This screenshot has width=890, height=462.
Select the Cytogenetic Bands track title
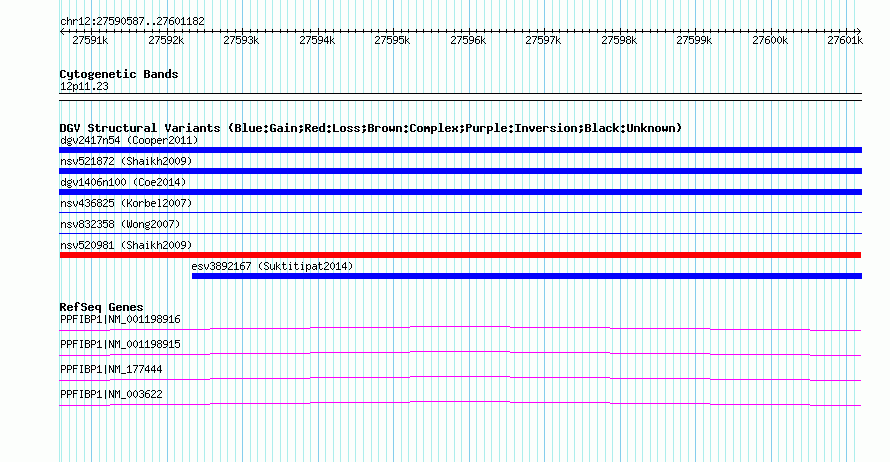(x=119, y=74)
